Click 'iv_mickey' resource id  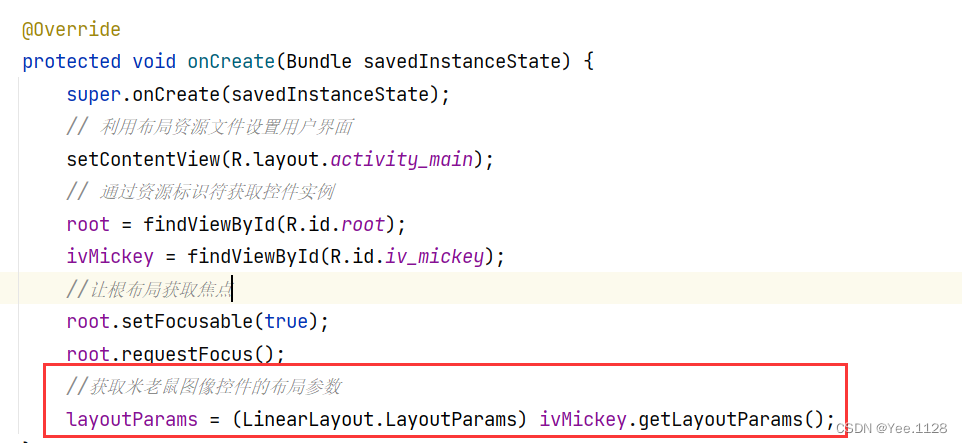[x=434, y=256]
